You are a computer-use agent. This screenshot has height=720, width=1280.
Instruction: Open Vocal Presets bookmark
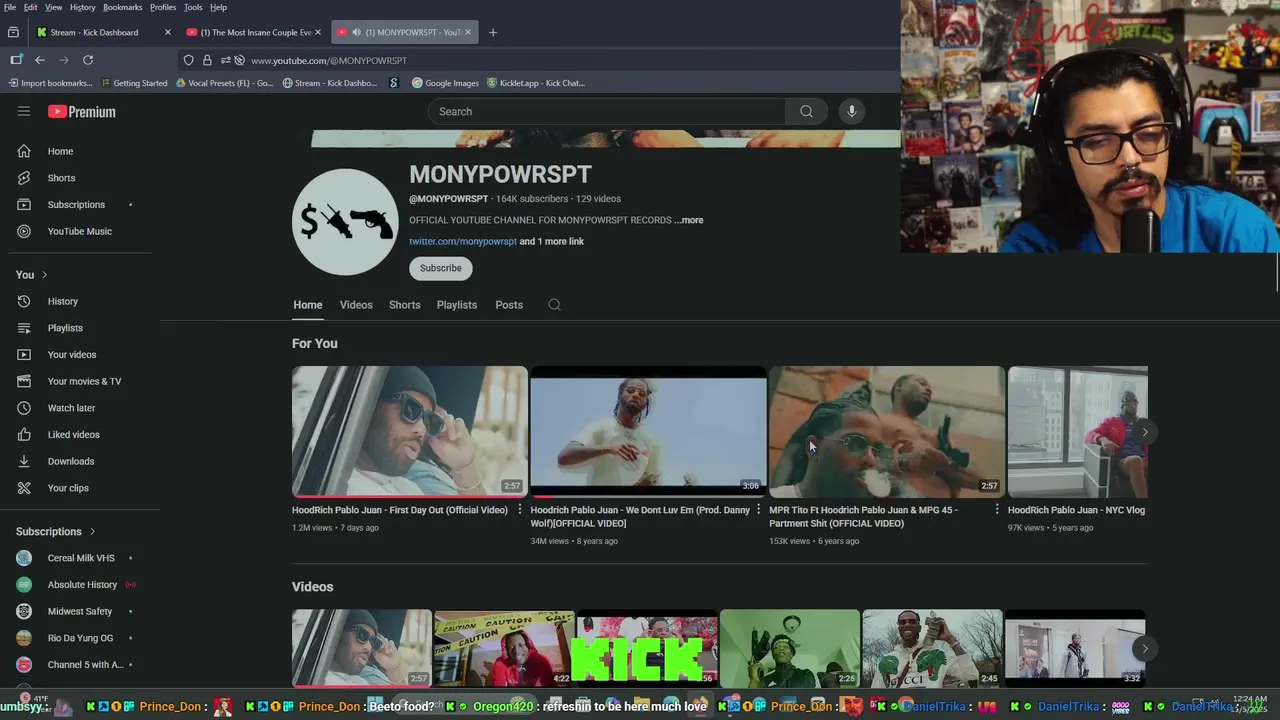pyautogui.click(x=224, y=83)
